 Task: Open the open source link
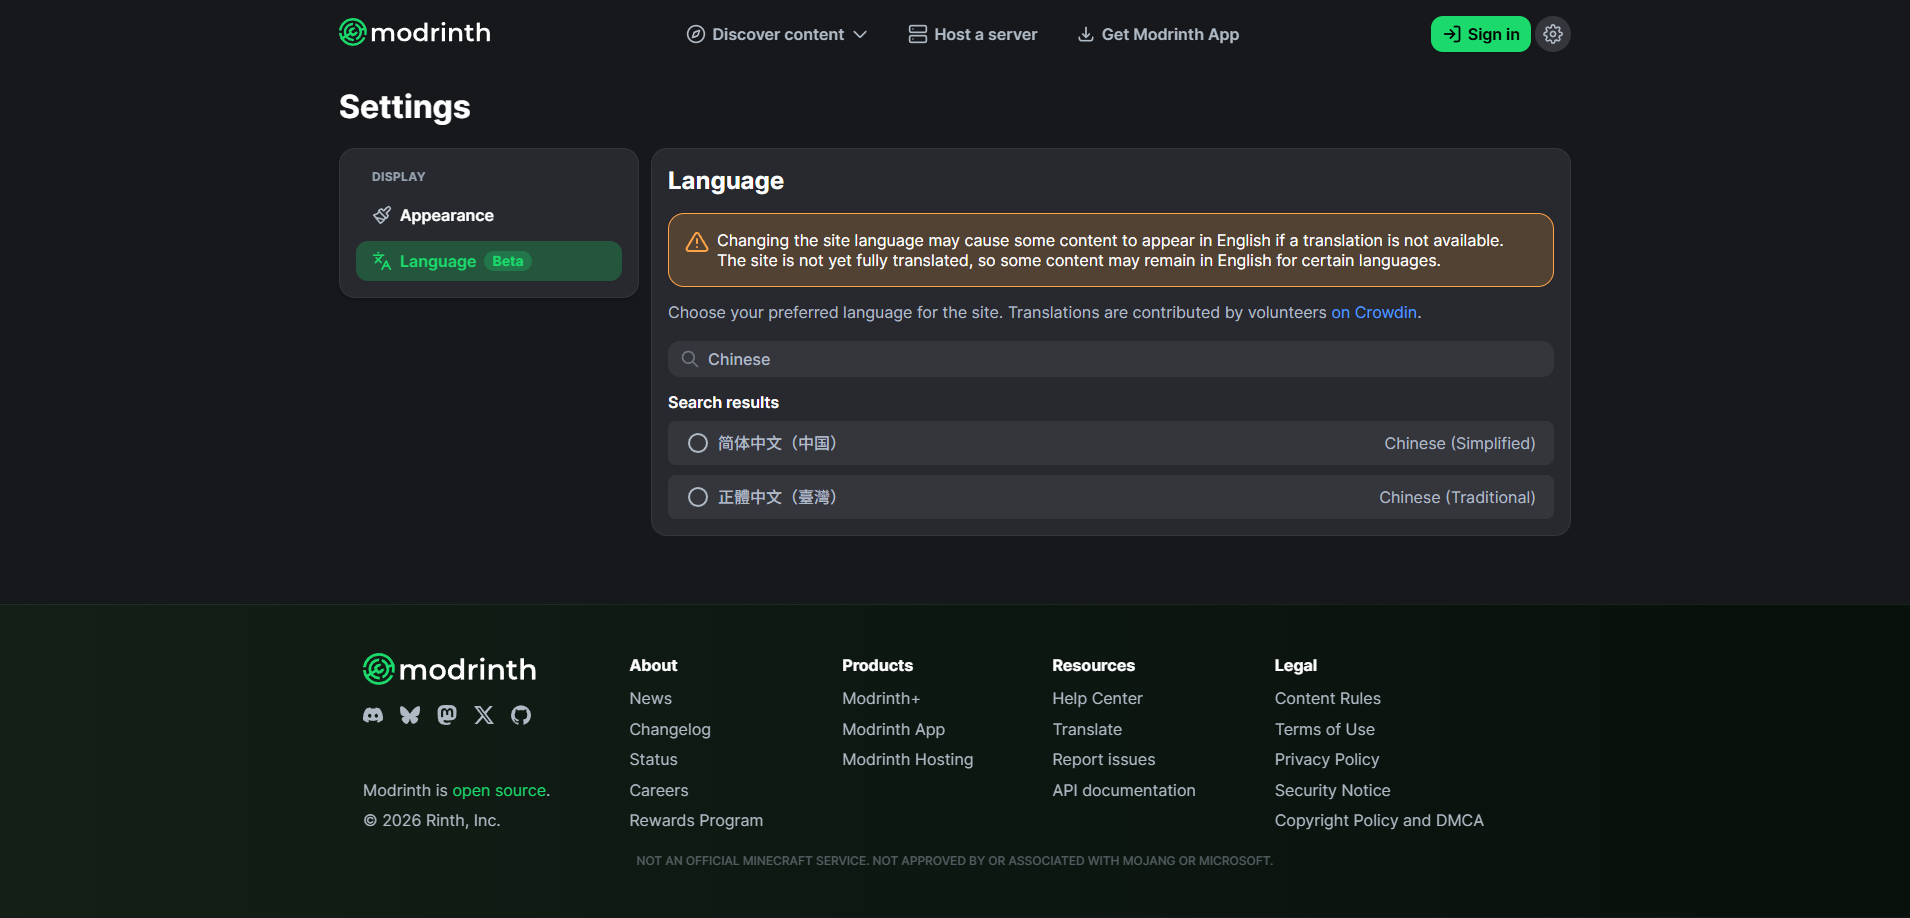(x=499, y=790)
